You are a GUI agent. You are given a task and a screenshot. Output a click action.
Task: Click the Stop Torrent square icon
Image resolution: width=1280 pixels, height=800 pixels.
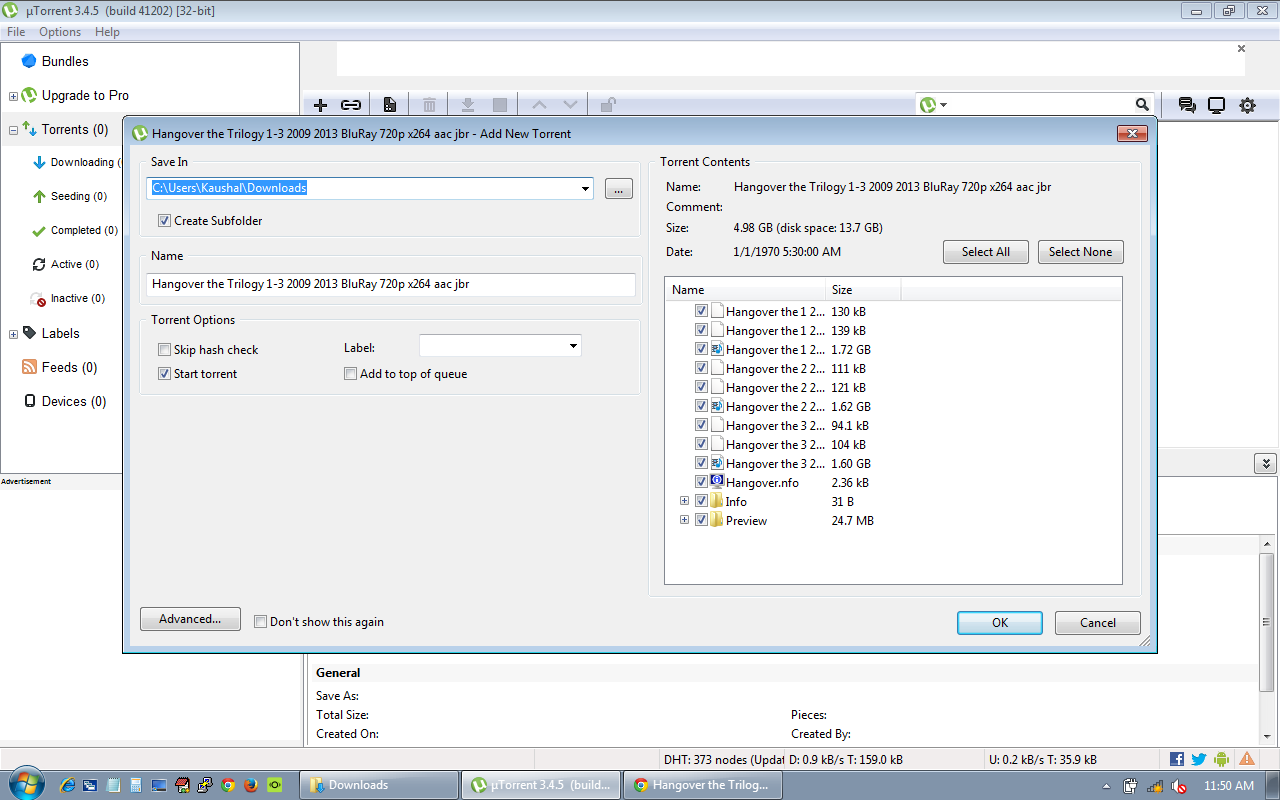pyautogui.click(x=500, y=105)
